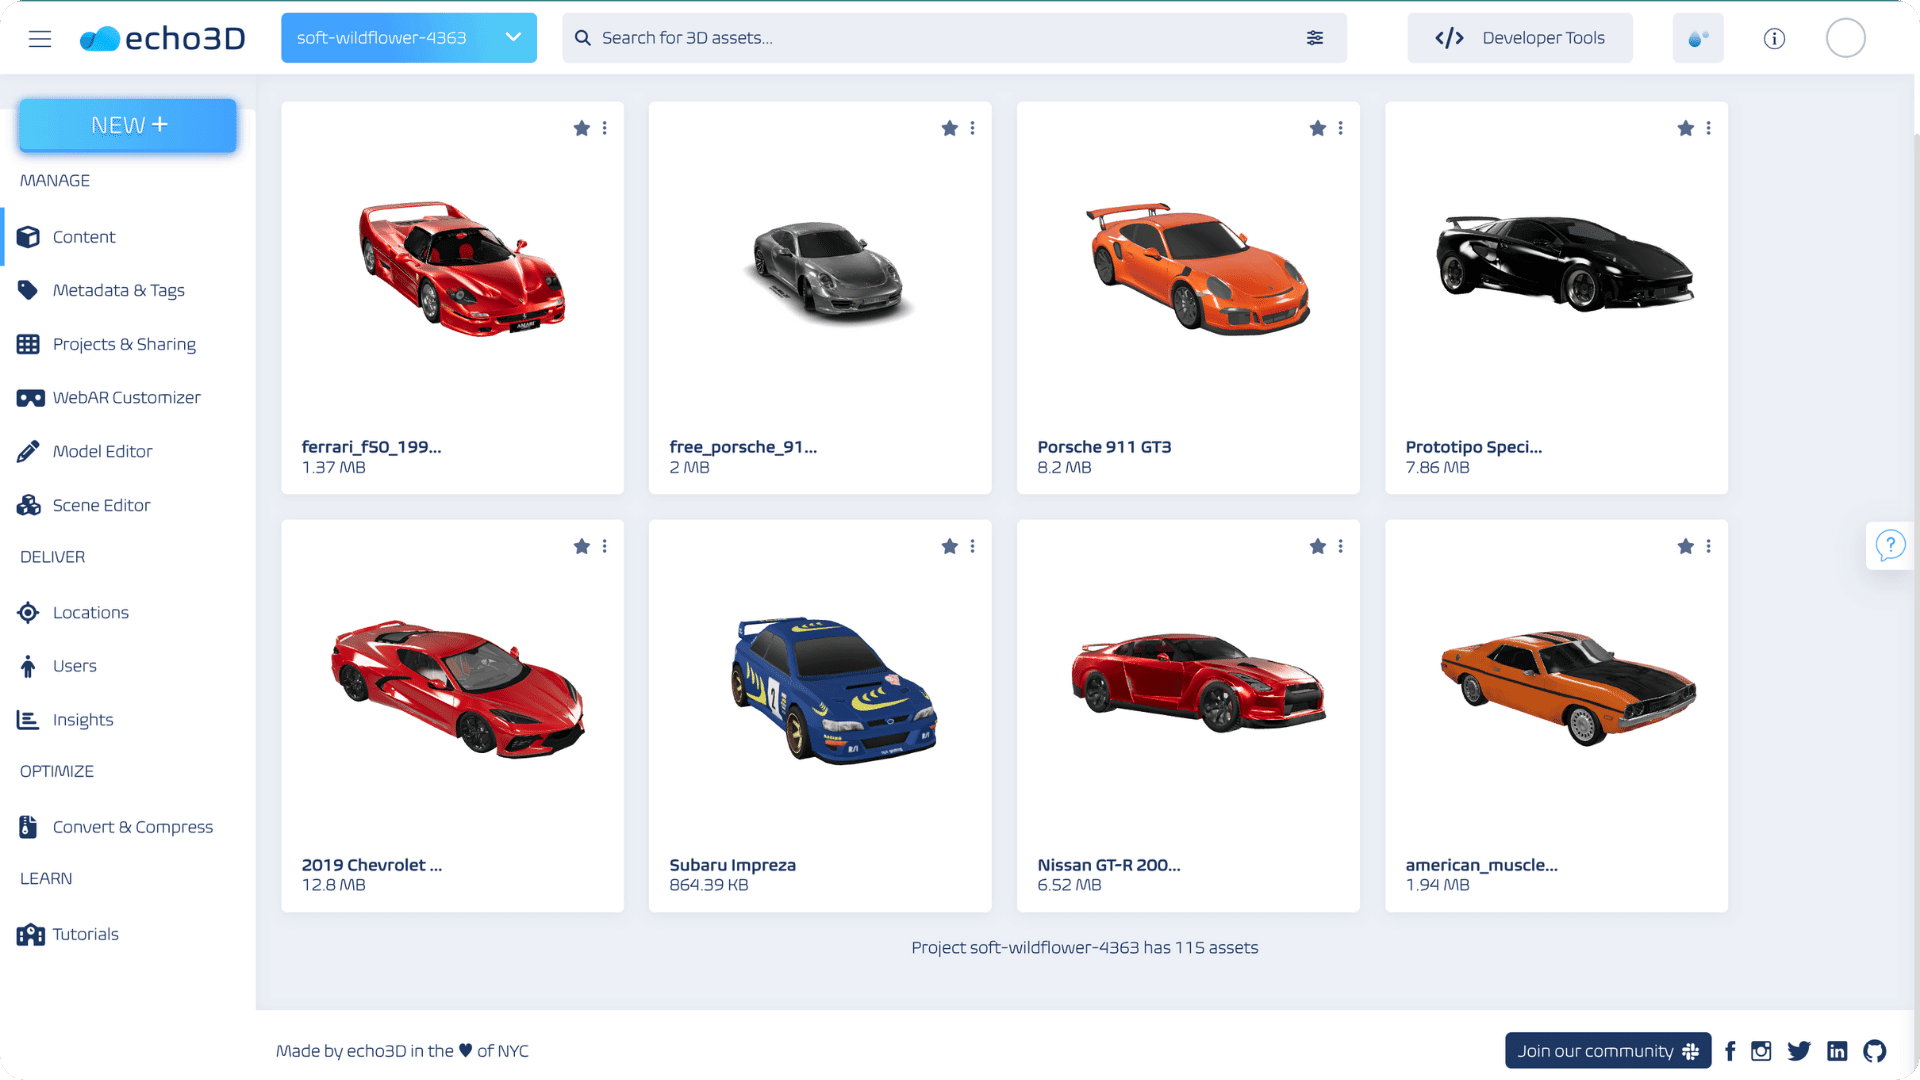The image size is (1920, 1080).
Task: Click the 'american_muscle...' asset name
Action: [x=1481, y=865]
